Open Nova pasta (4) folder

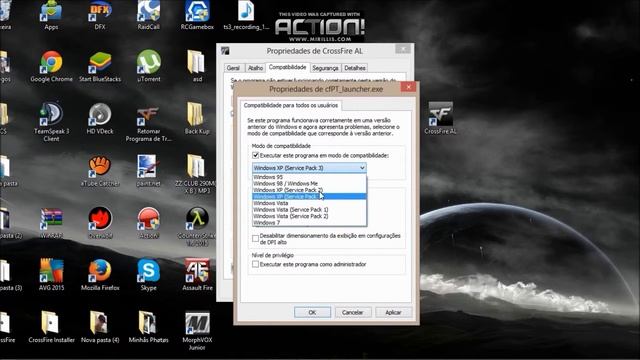point(100,327)
